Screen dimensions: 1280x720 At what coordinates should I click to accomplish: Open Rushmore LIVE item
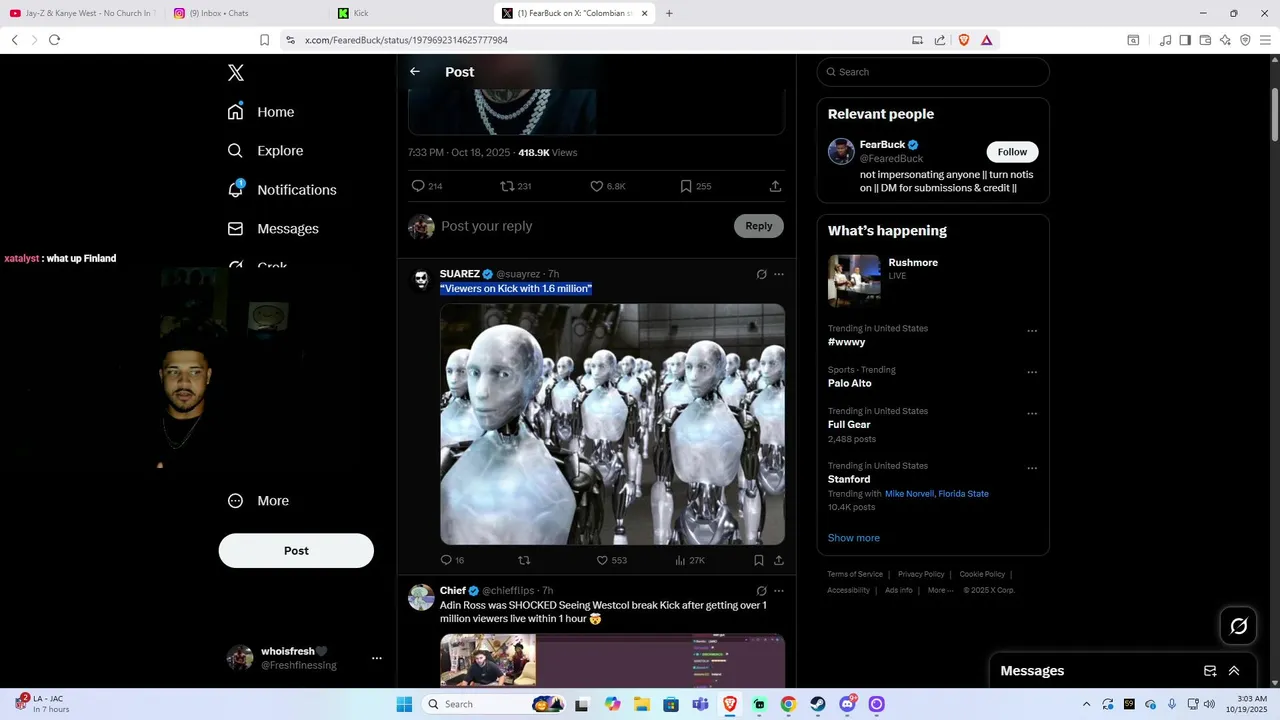pyautogui.click(x=933, y=280)
